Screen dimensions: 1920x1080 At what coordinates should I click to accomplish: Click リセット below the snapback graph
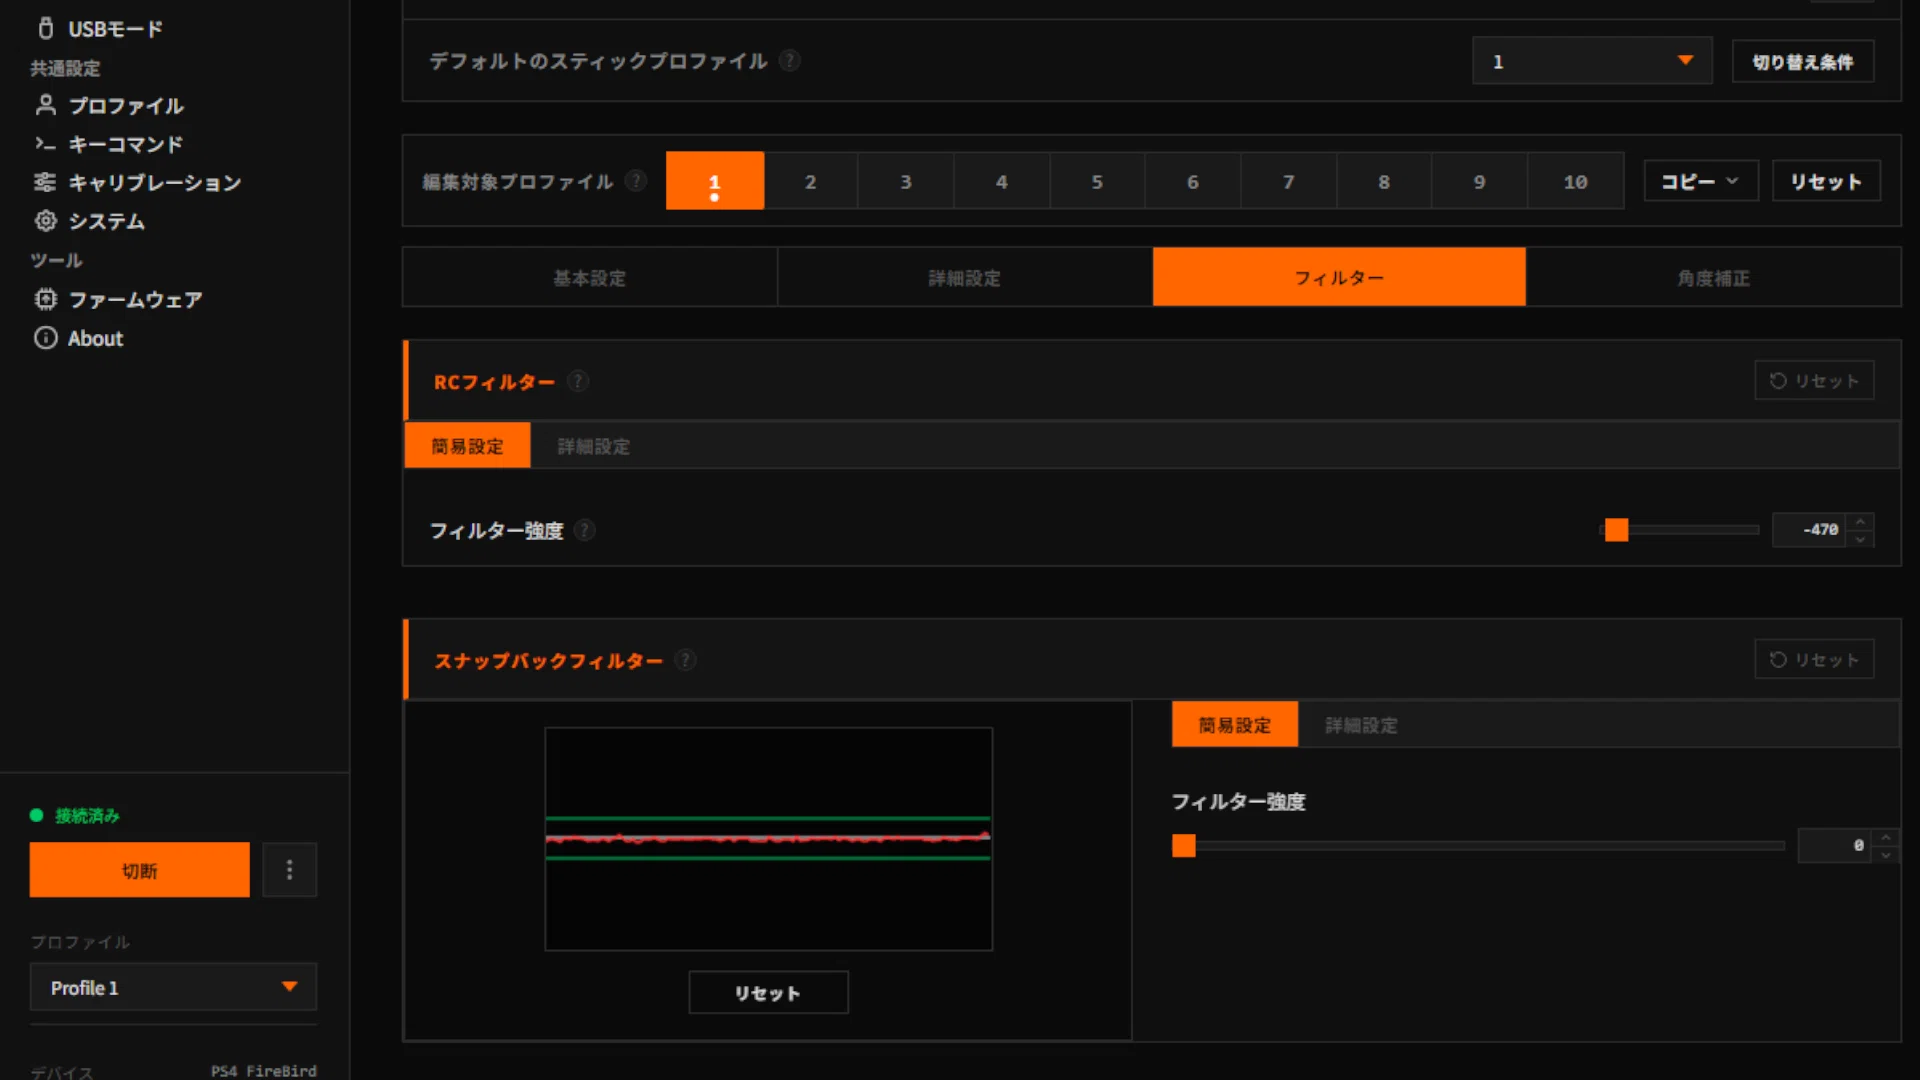point(768,992)
